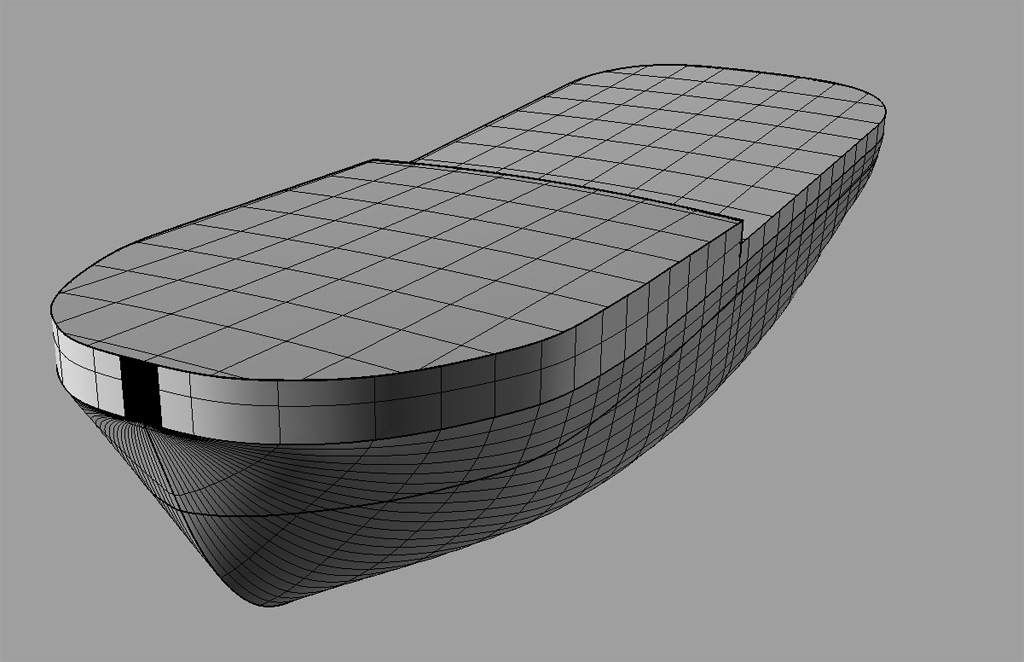1024x662 pixels.
Task: Click the notch where the deck step meets the side wall
Action: tap(741, 238)
